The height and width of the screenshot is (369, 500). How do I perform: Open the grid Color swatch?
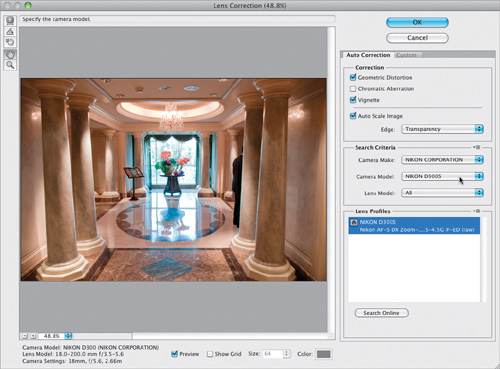[x=324, y=354]
